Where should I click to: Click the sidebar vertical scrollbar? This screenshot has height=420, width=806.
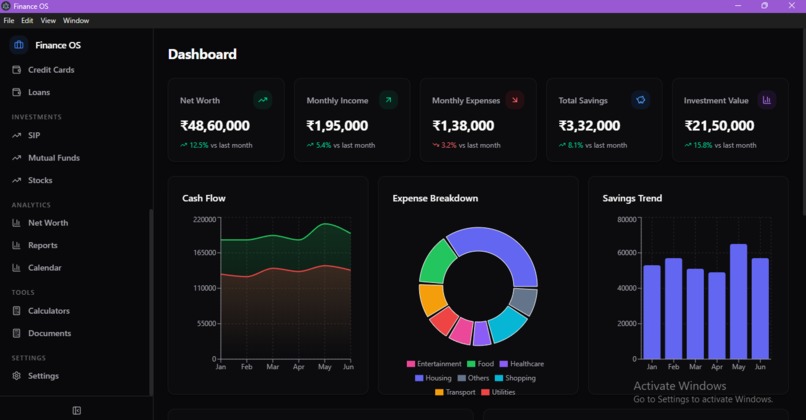click(151, 302)
